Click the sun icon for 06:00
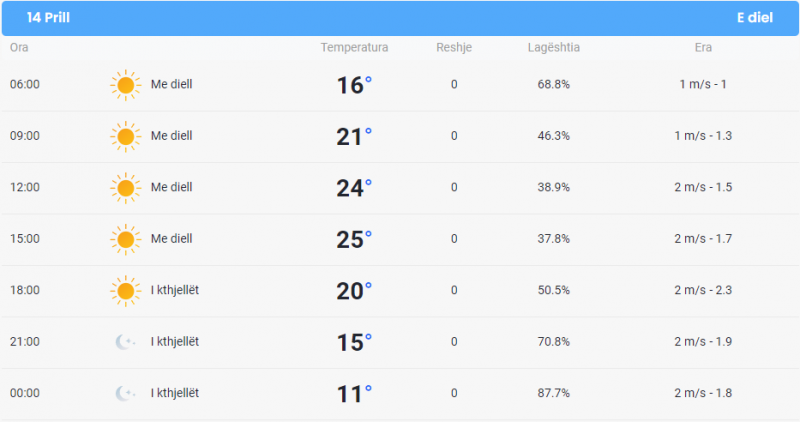 click(126, 85)
